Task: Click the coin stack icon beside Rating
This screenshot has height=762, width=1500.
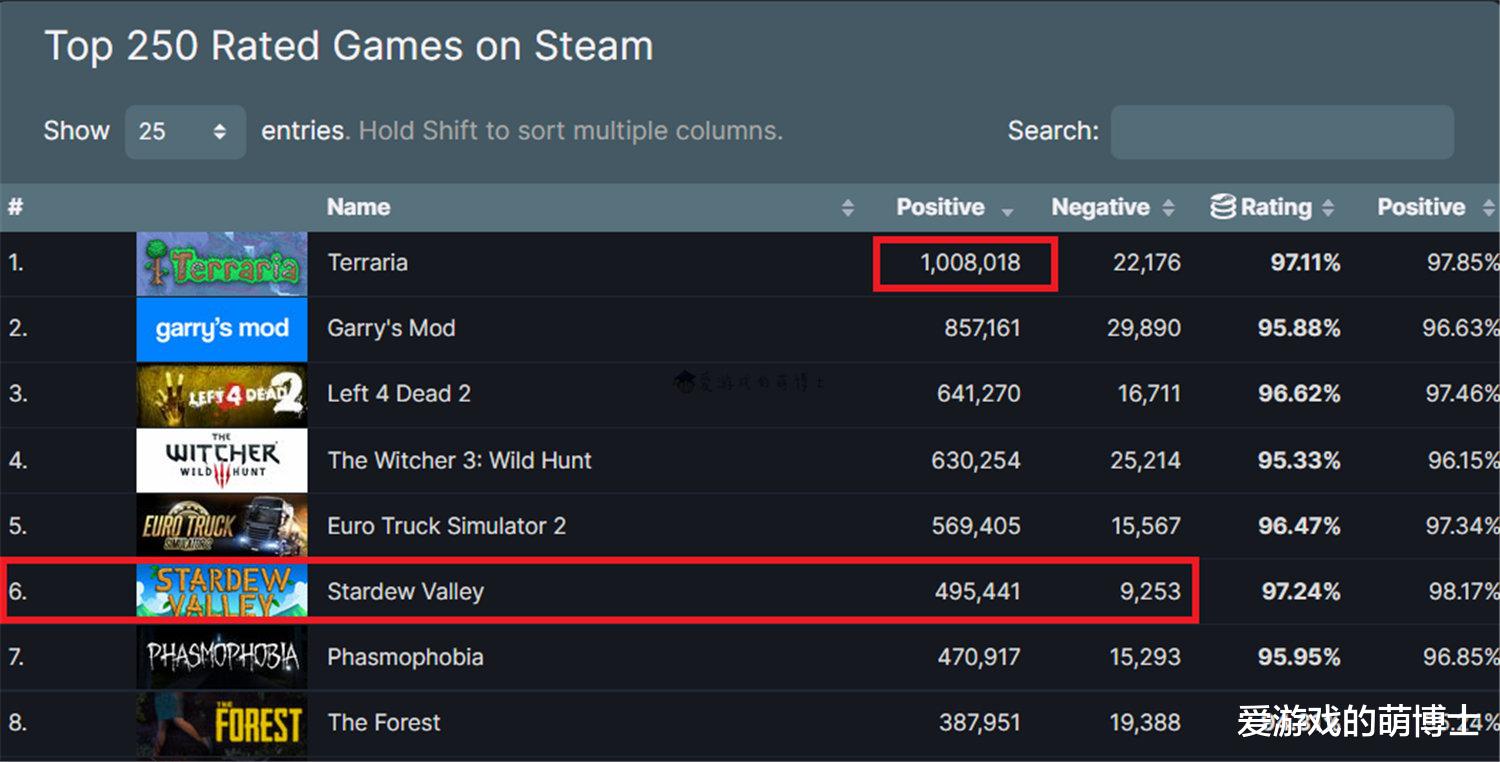Action: (x=1223, y=207)
